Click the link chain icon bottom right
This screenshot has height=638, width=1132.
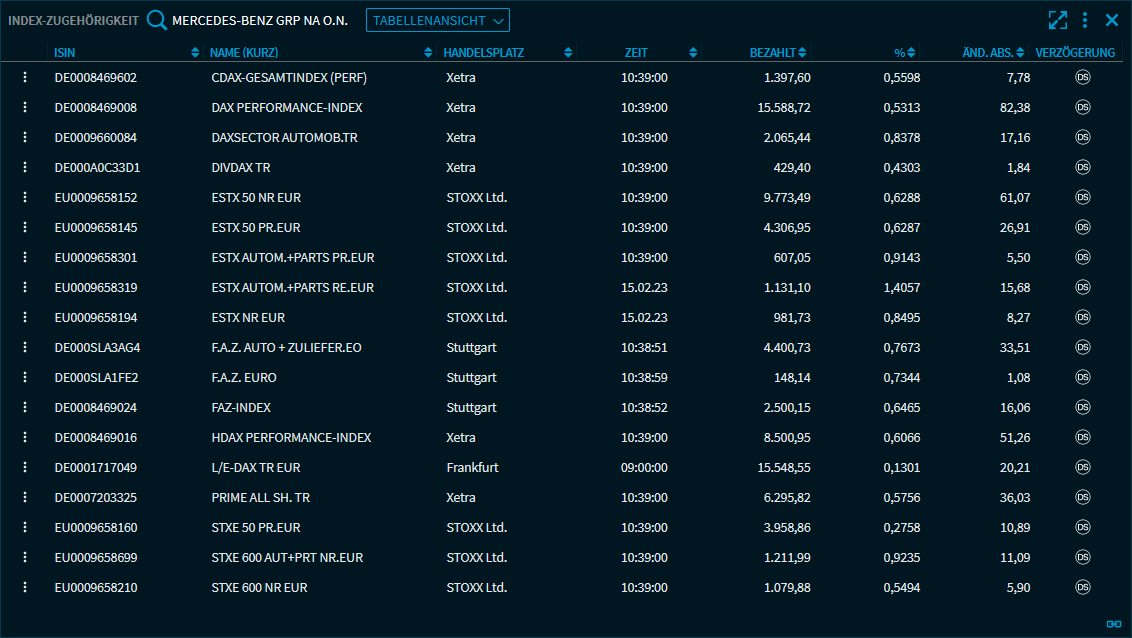1113,624
